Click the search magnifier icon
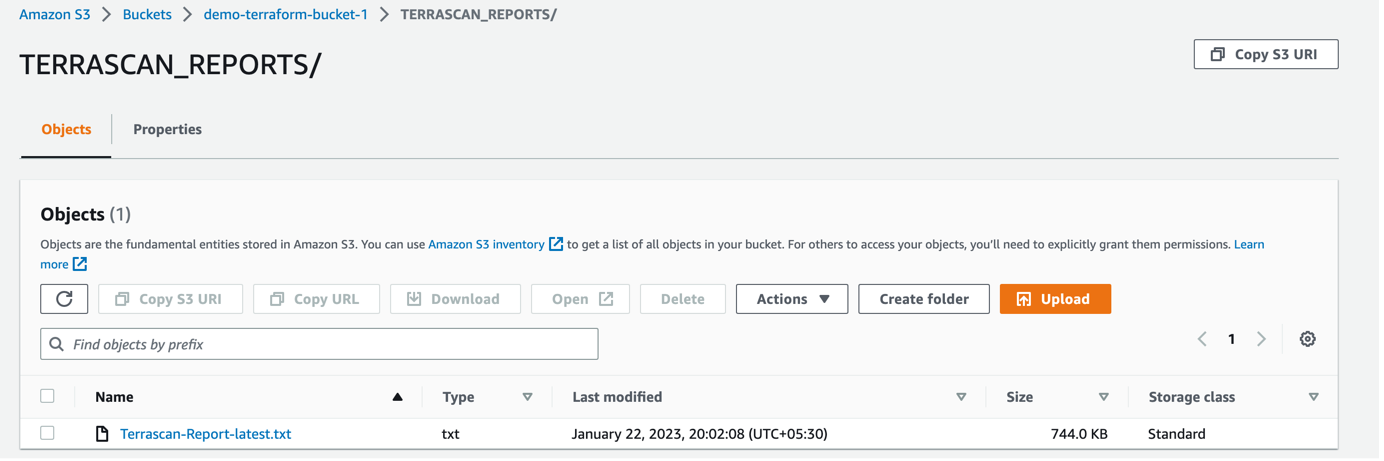Screen dimensions: 1384x461 (x=57, y=345)
